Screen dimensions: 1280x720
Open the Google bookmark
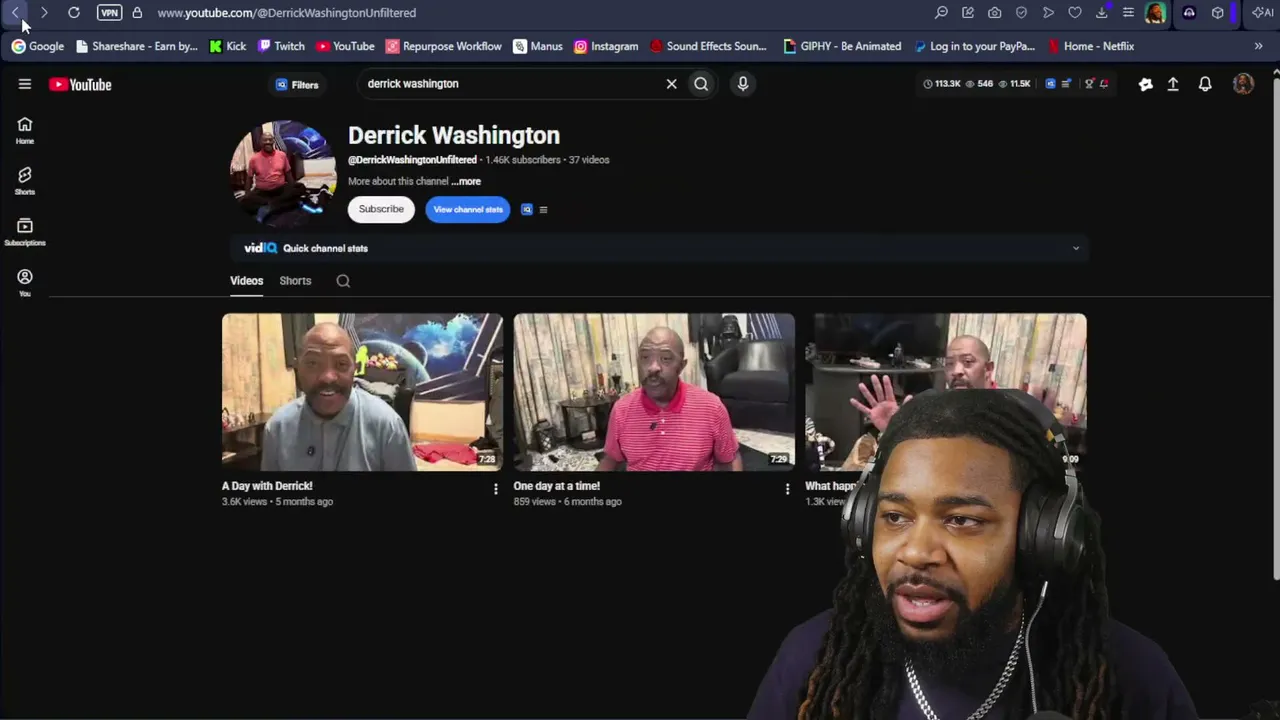(38, 46)
